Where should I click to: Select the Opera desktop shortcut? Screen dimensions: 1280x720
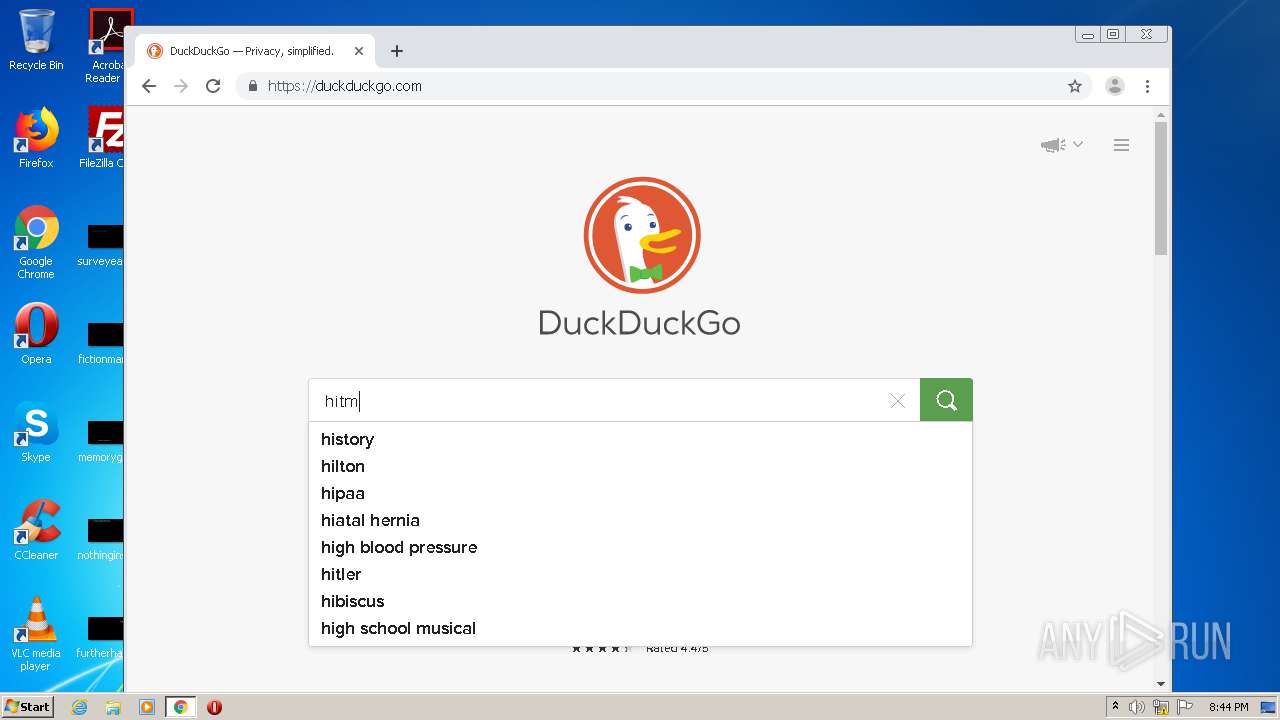[x=36, y=334]
